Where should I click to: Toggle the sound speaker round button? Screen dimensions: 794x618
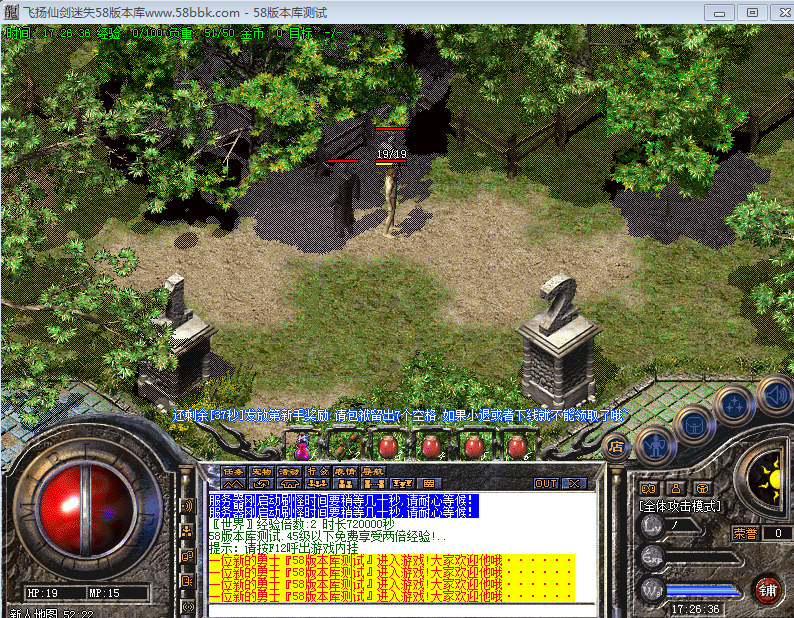775,394
